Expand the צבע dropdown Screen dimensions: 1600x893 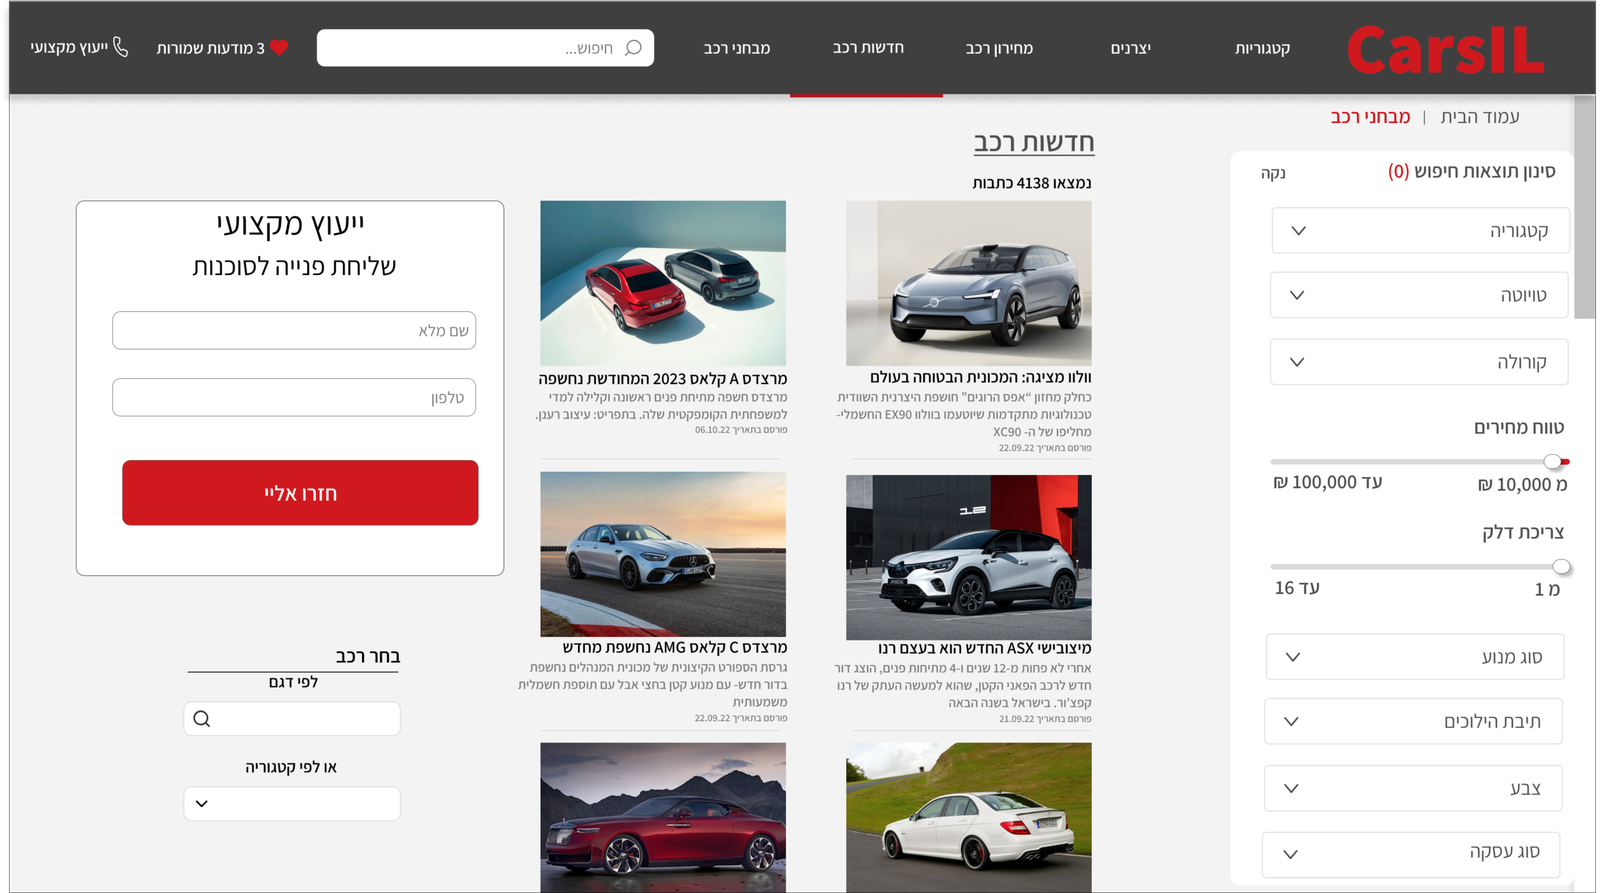pos(1413,788)
